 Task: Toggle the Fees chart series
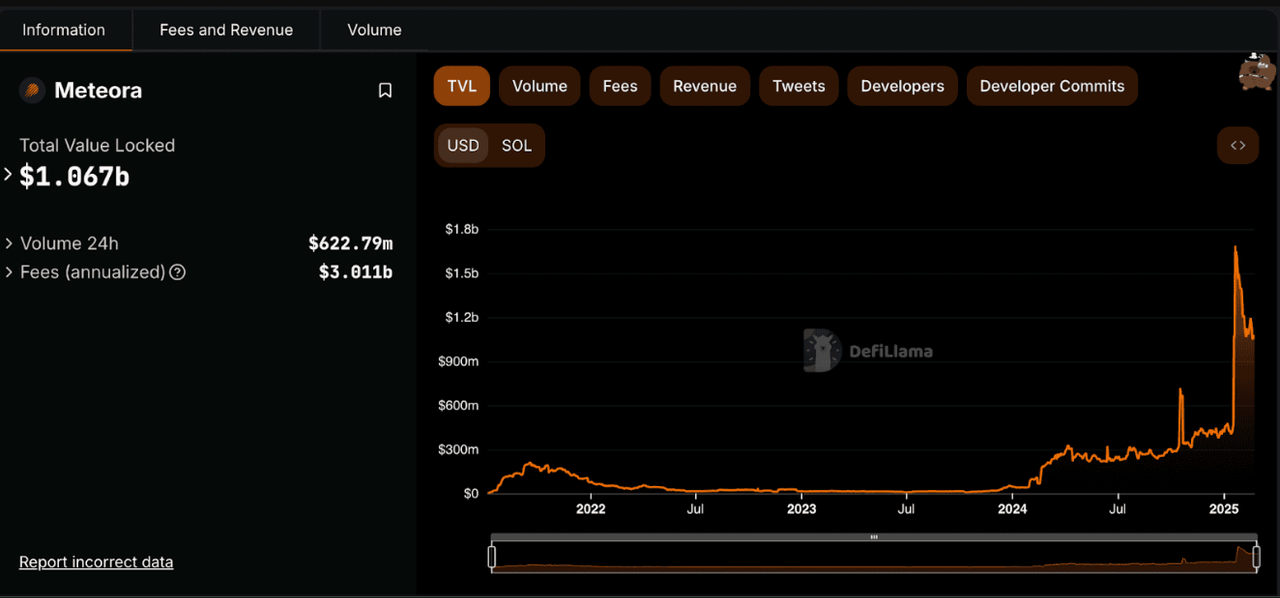tap(620, 86)
